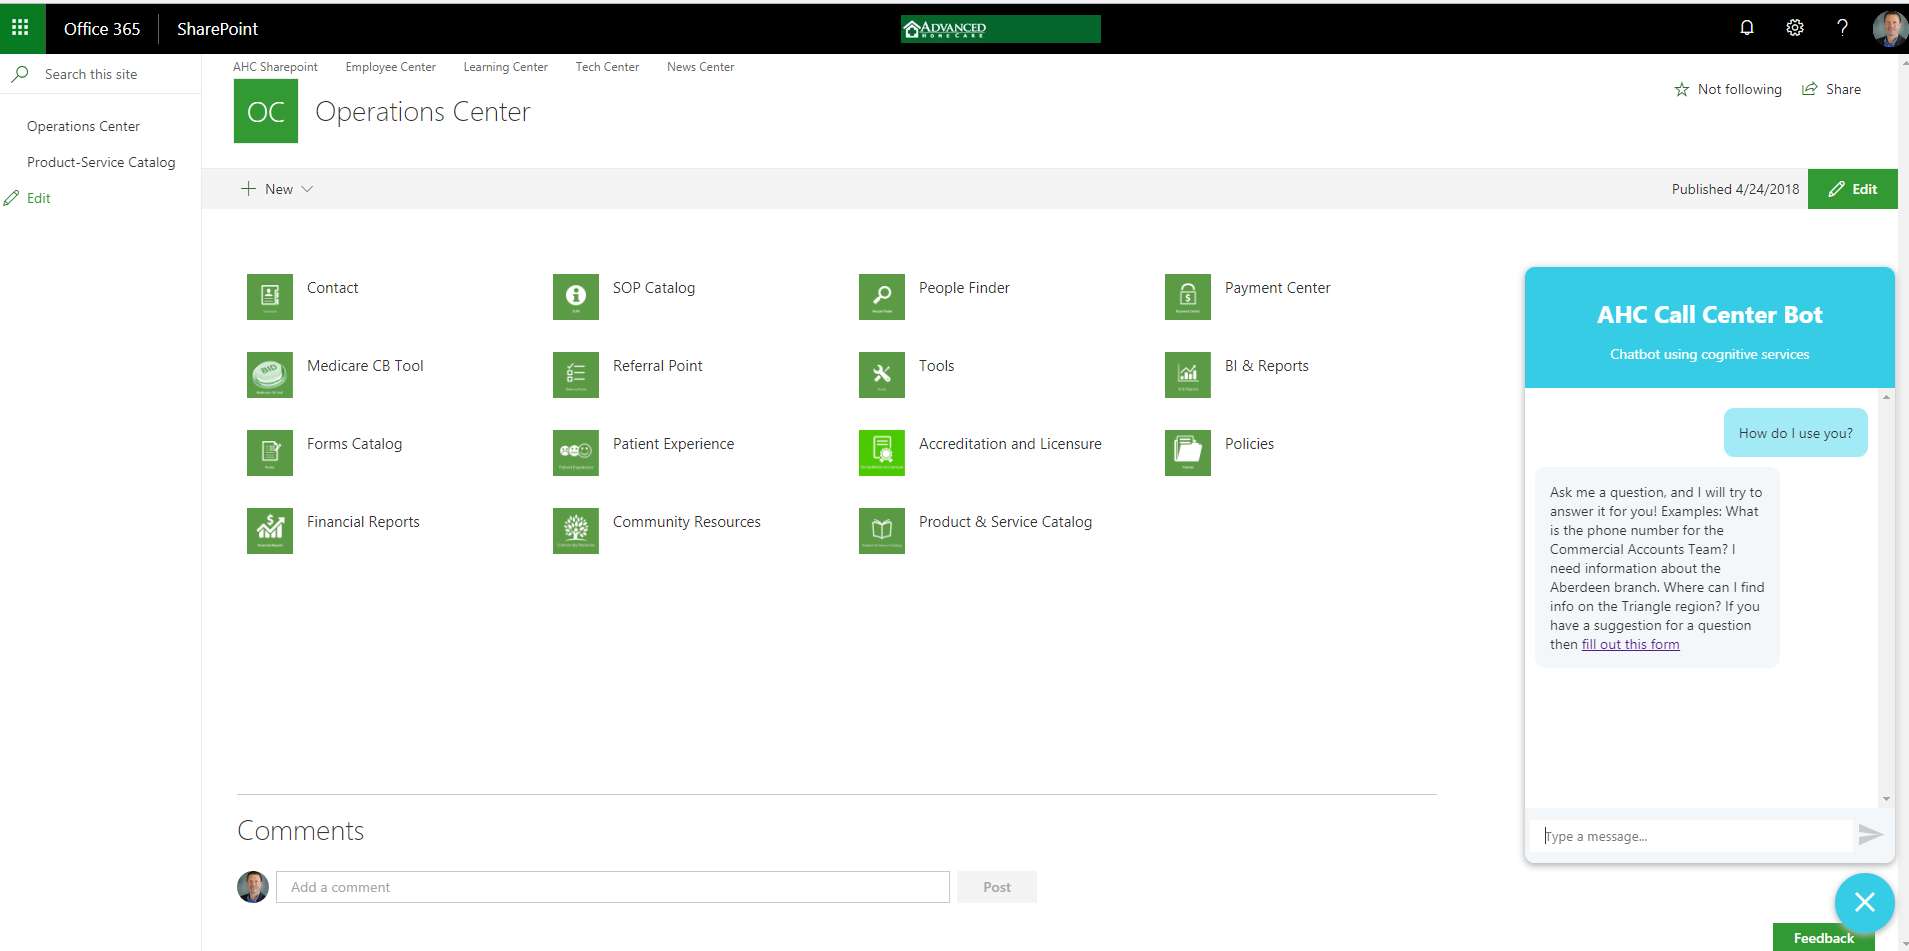Open the Accreditation and Licensure icon

point(881,452)
